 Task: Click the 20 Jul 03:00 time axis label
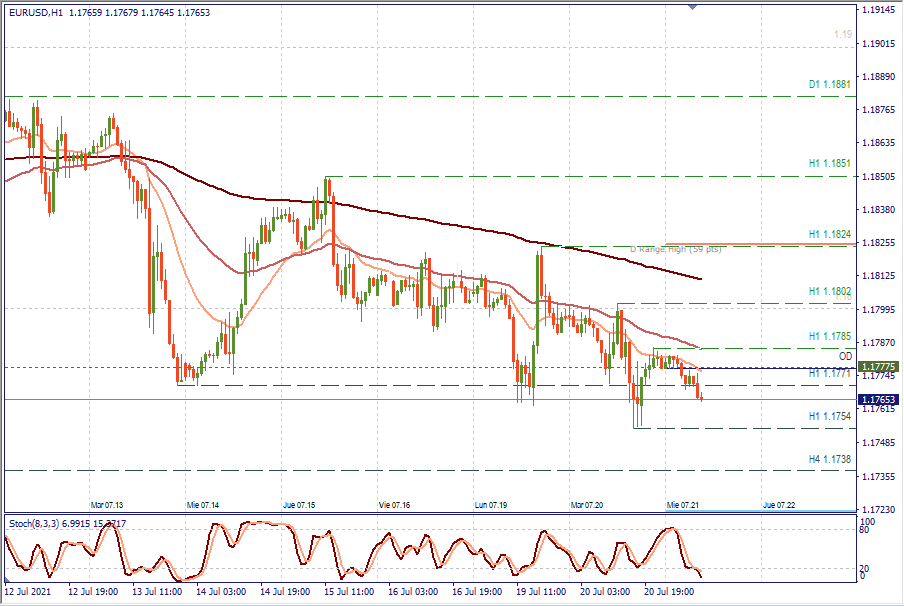(605, 592)
